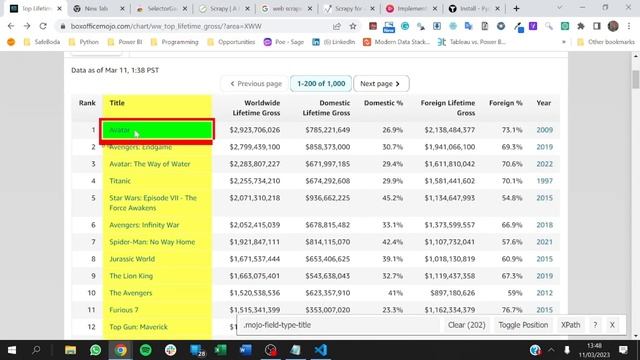The image size is (640, 360).
Task: Close the SelectorGadget bar with X
Action: 612,325
